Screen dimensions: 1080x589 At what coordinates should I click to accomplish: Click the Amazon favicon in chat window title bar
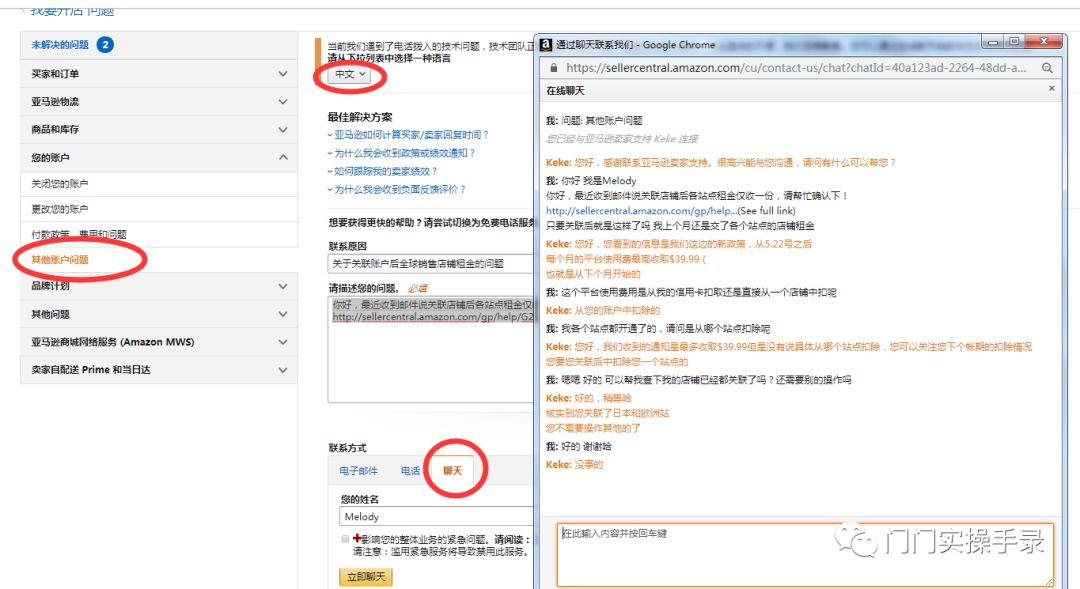546,45
